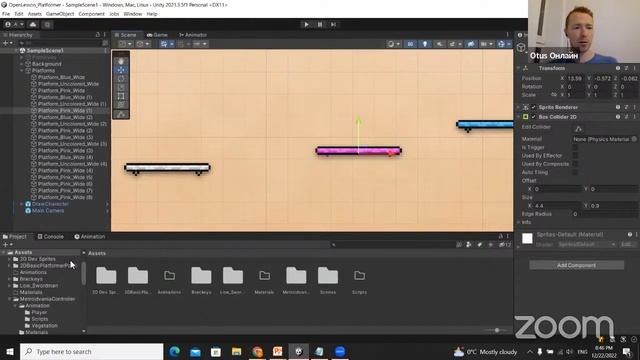This screenshot has width=640, height=360.
Task: Select the custom editor tool at overlay bottom
Action: (121, 114)
